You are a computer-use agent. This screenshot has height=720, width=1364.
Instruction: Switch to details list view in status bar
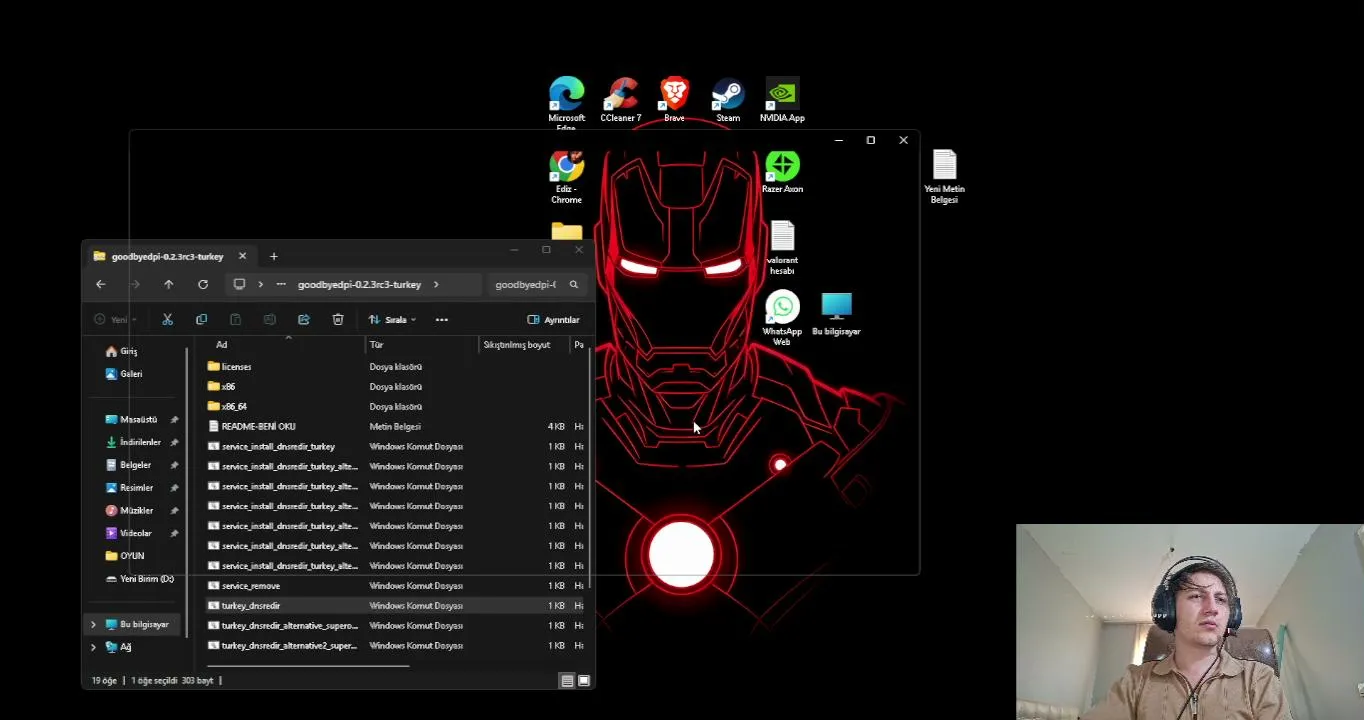pyautogui.click(x=567, y=681)
